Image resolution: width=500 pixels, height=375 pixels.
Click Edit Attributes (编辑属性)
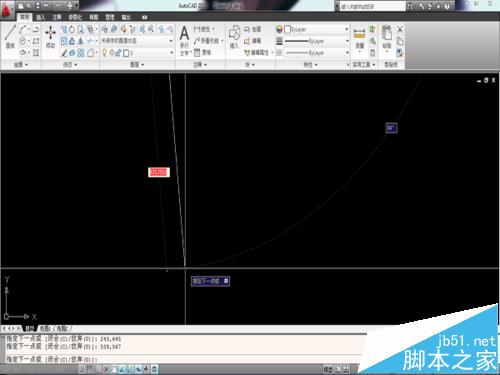click(x=258, y=52)
